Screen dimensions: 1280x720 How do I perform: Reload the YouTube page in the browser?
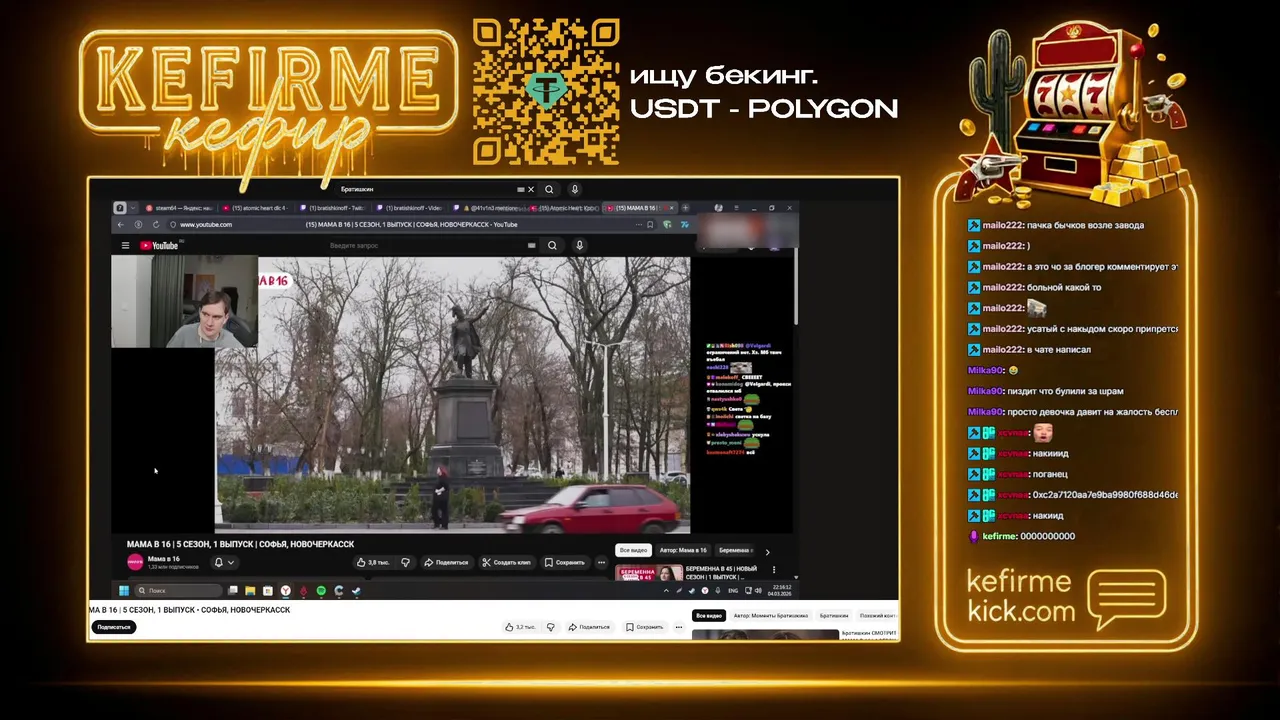[155, 224]
